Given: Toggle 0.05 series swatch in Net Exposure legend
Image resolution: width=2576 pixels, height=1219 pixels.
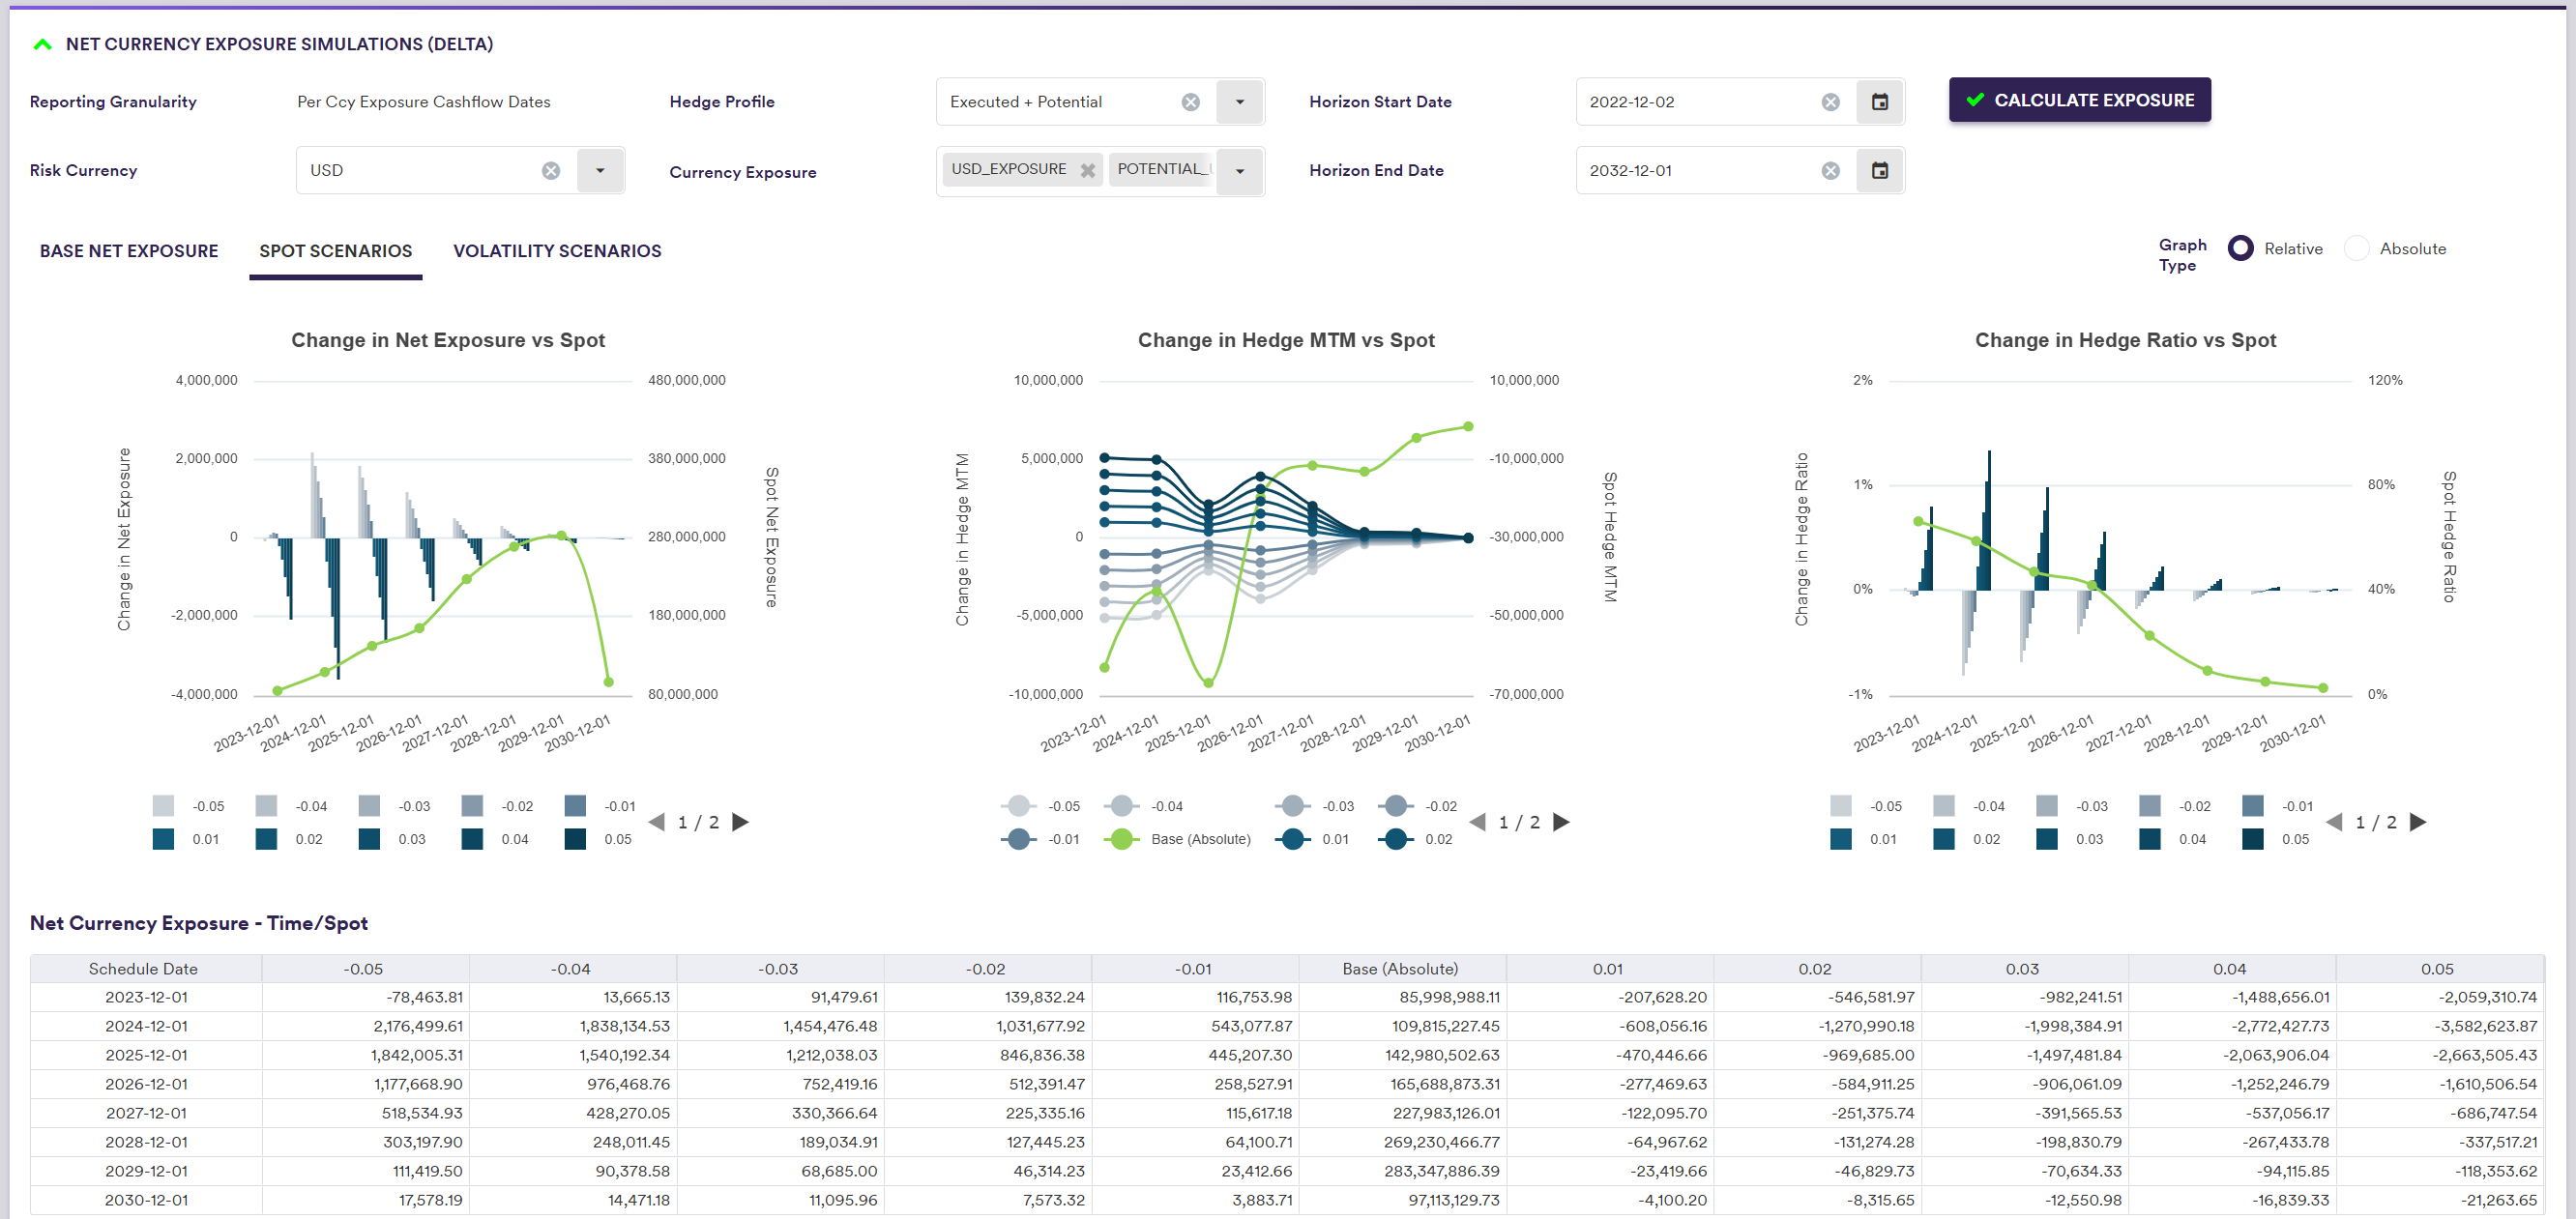Looking at the screenshot, I should point(575,839).
